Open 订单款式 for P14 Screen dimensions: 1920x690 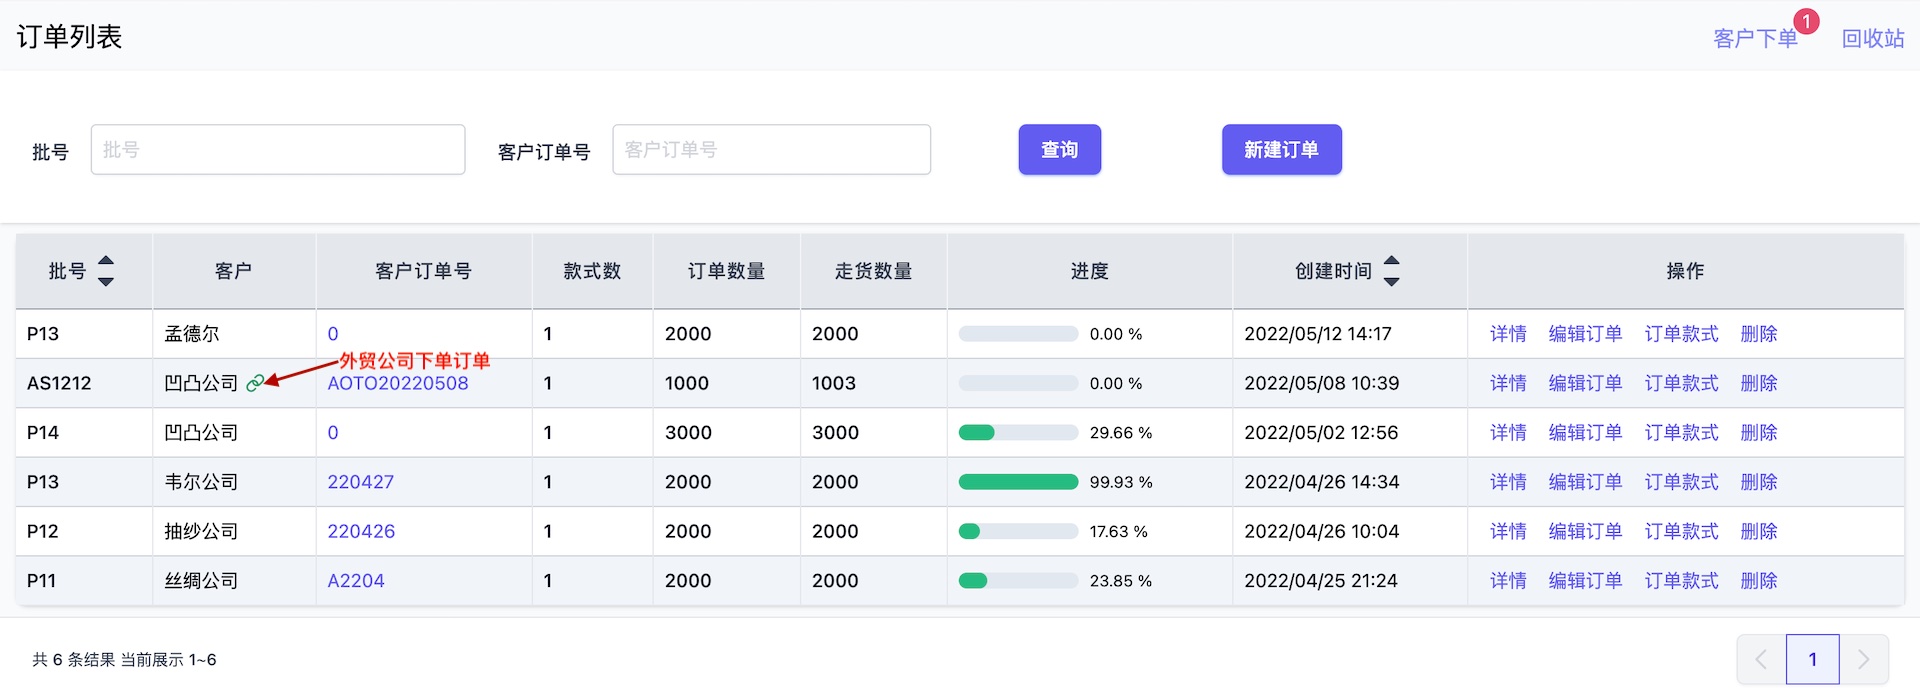pos(1682,432)
